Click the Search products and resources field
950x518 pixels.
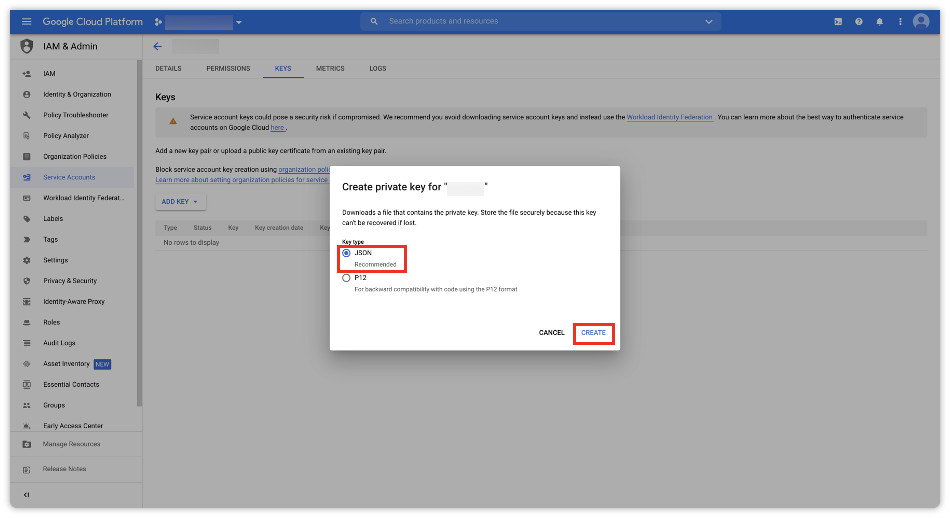(x=539, y=21)
